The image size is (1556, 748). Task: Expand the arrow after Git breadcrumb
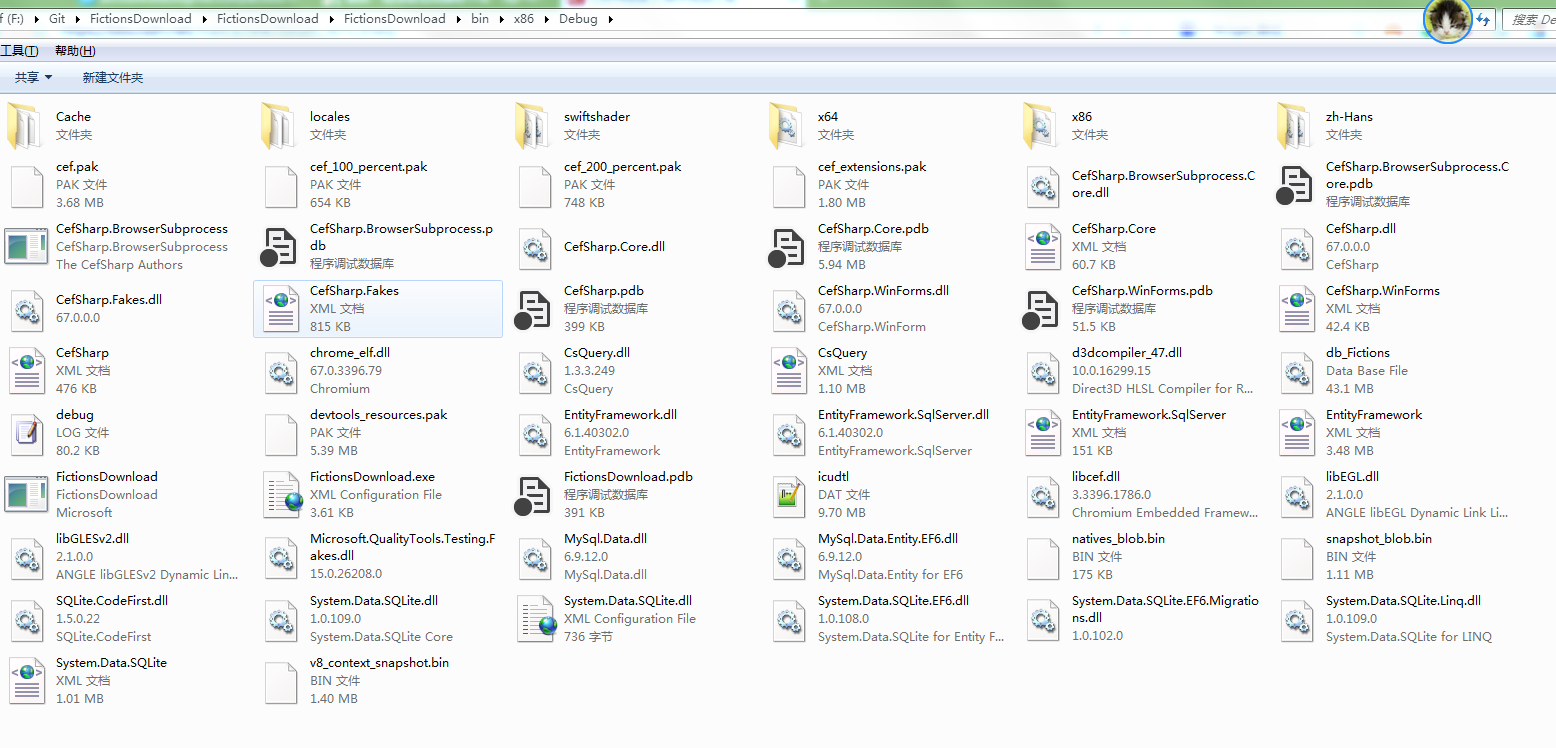click(78, 19)
